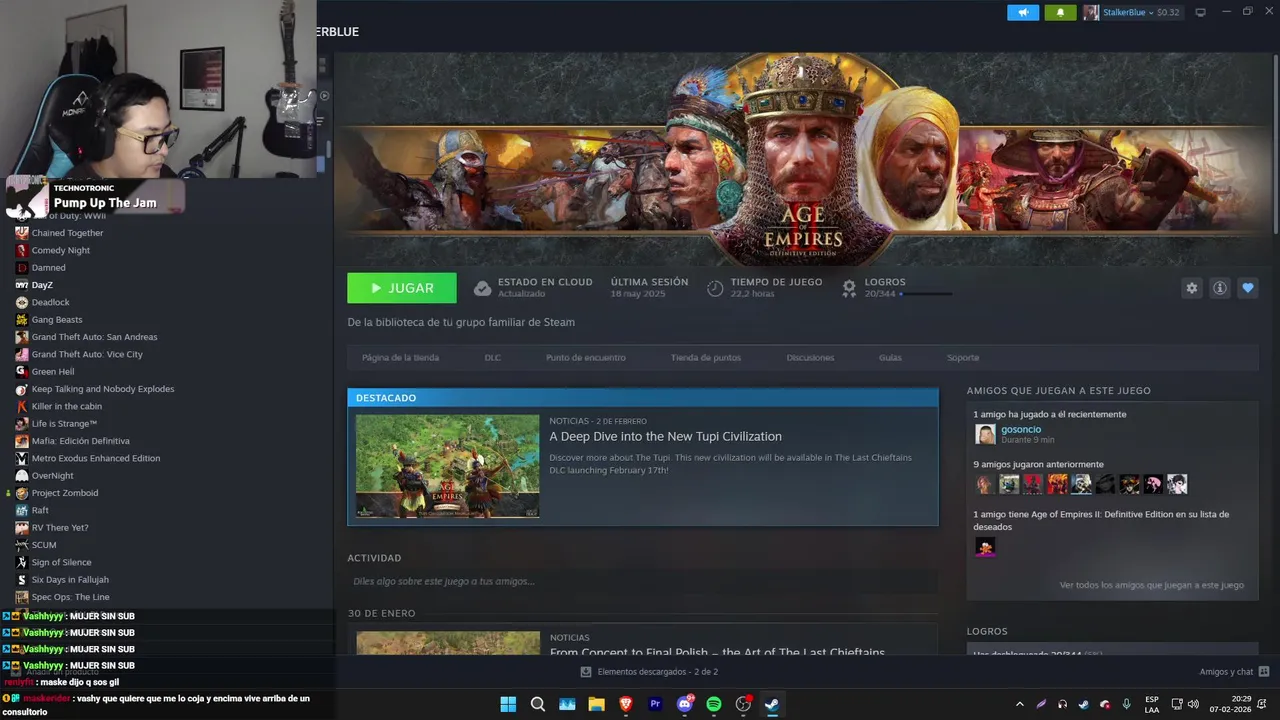
Task: Click the activity input field
Action: click(x=642, y=581)
